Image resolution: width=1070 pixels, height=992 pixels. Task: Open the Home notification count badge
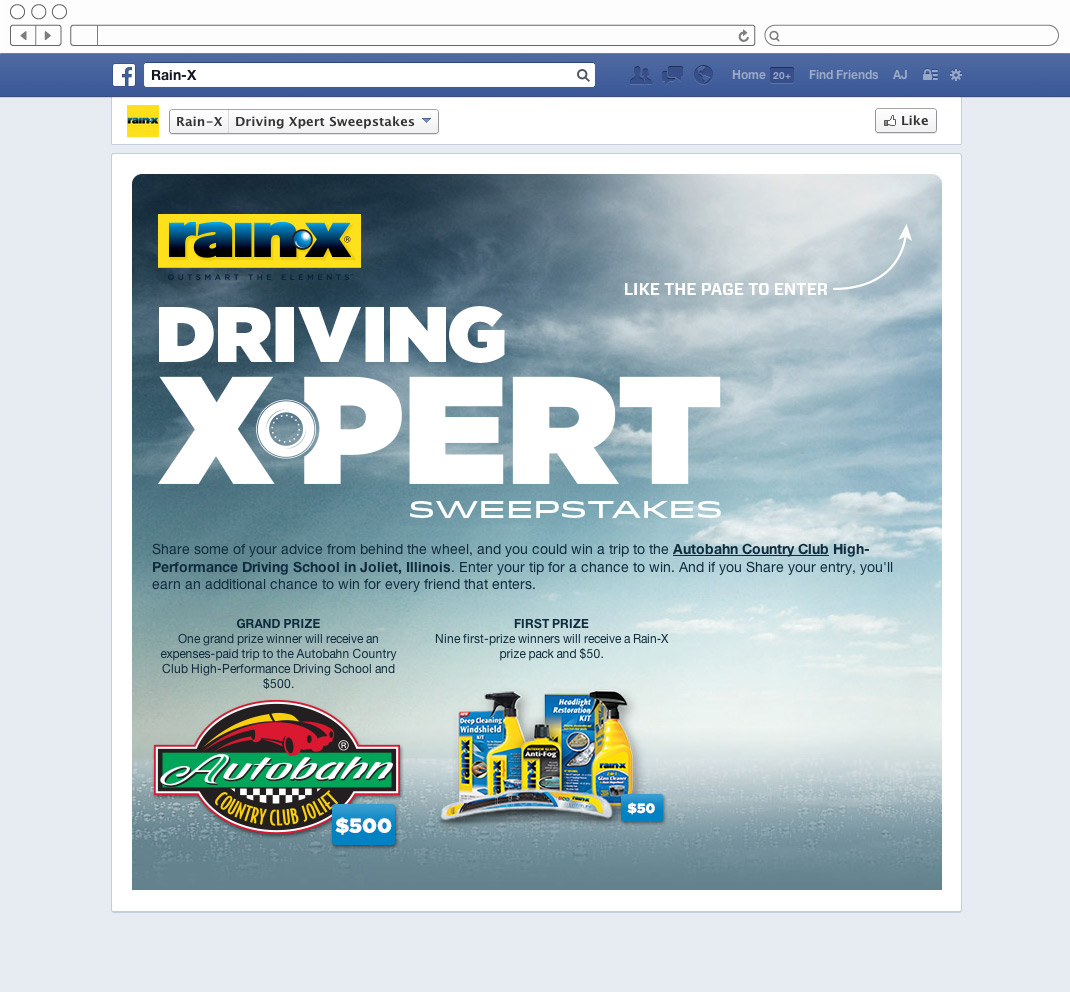(781, 75)
